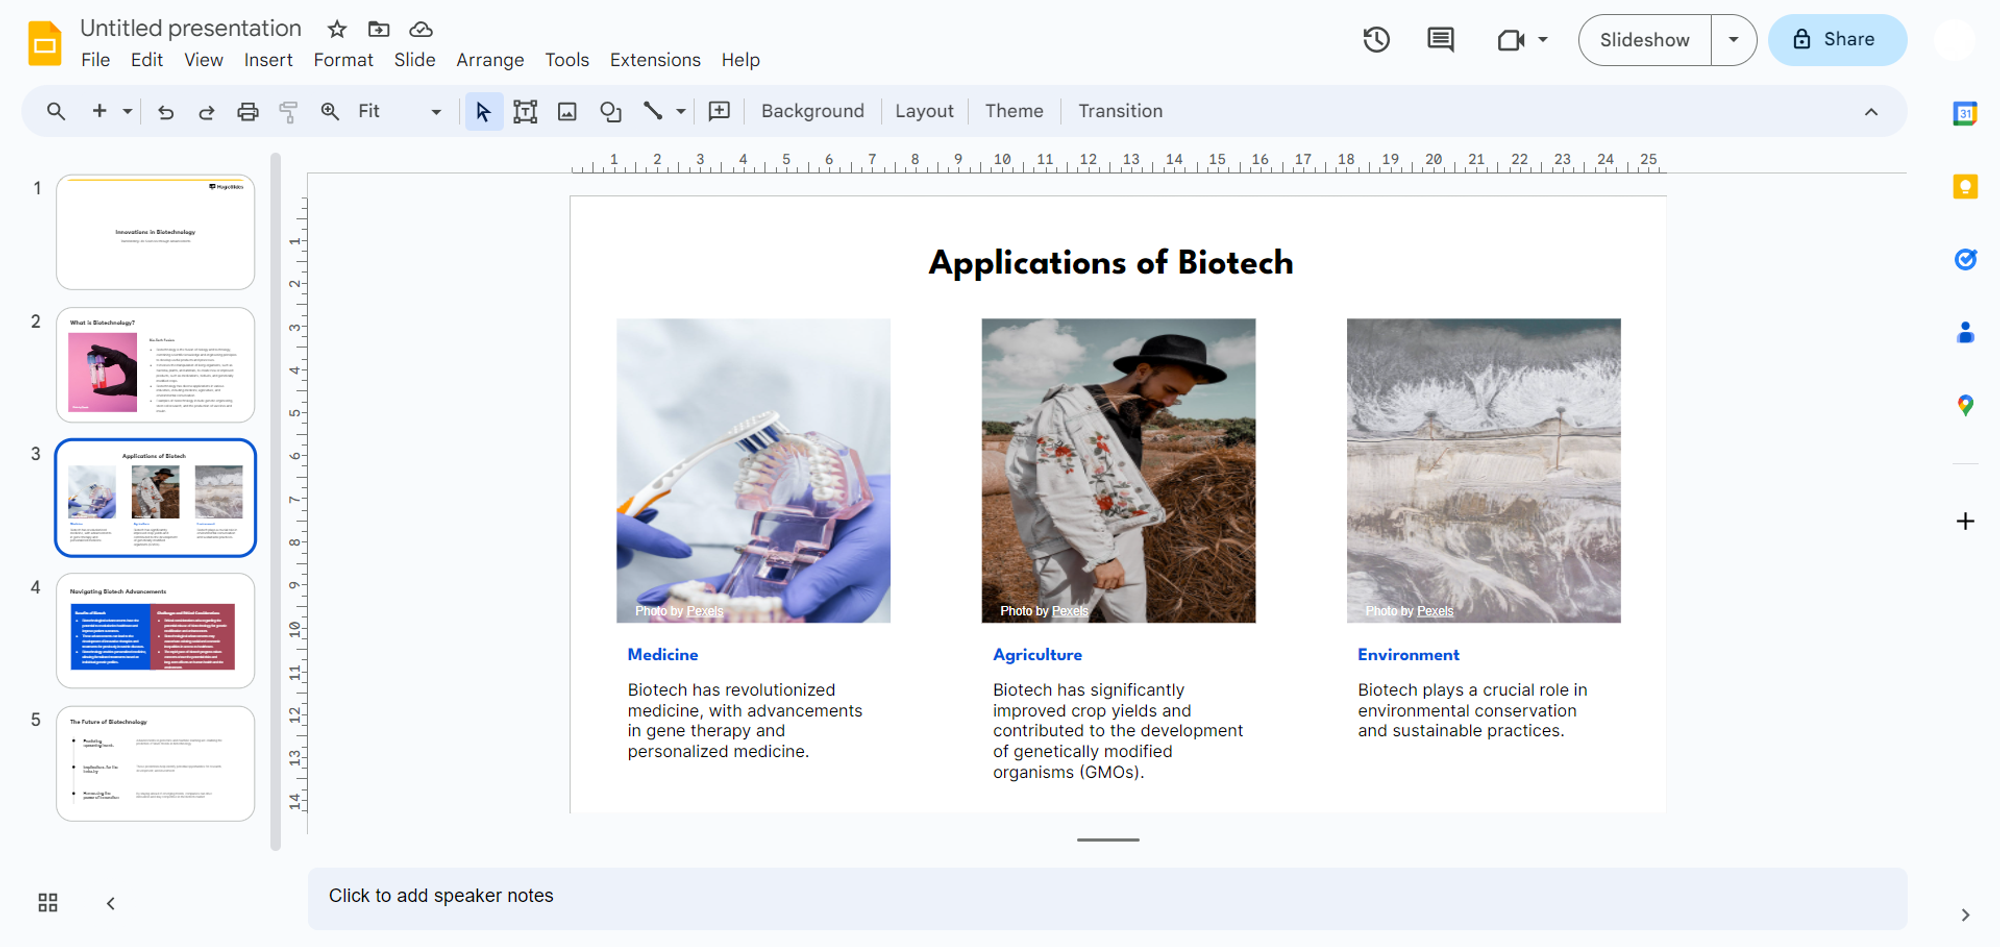
Task: Click the move to folder icon
Action: (x=378, y=29)
